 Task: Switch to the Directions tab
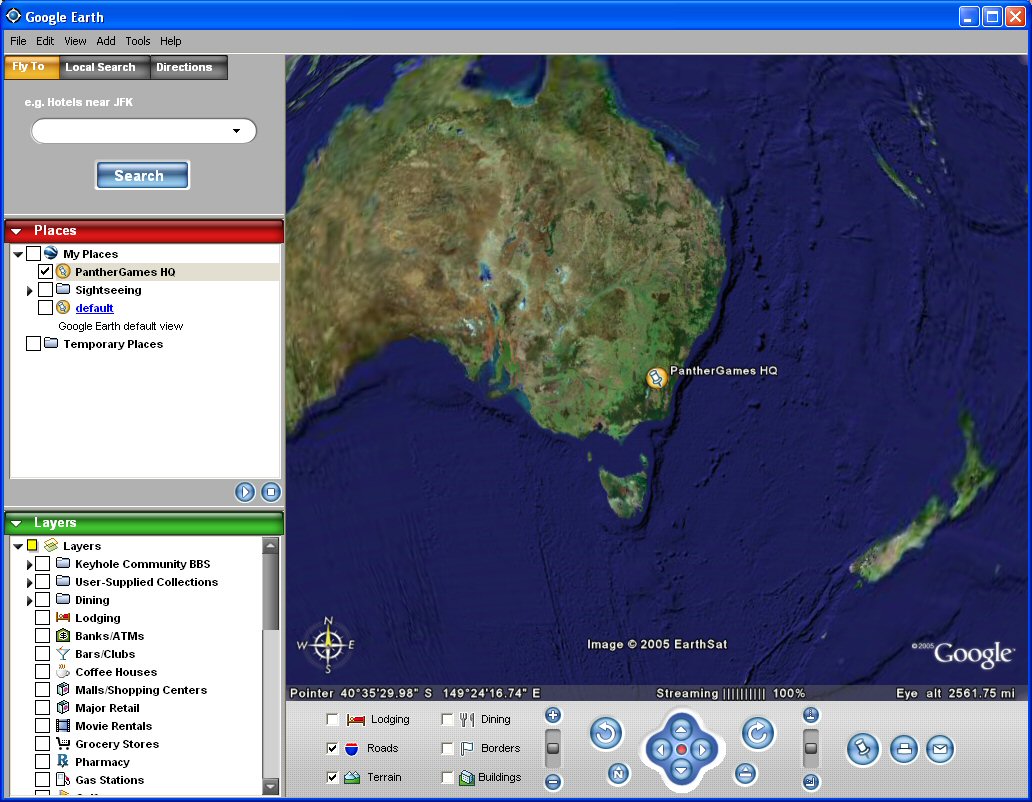coord(184,67)
